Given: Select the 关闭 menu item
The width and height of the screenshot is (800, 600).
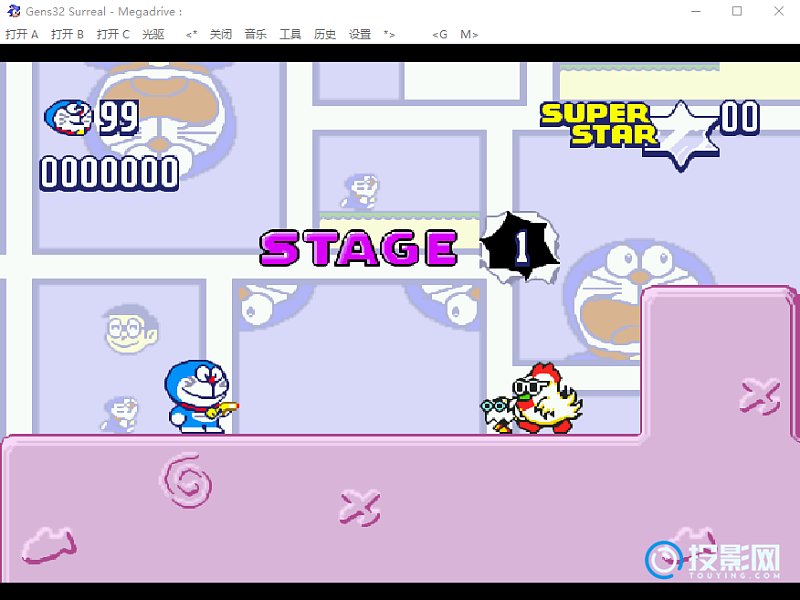Looking at the screenshot, I should [x=221, y=34].
